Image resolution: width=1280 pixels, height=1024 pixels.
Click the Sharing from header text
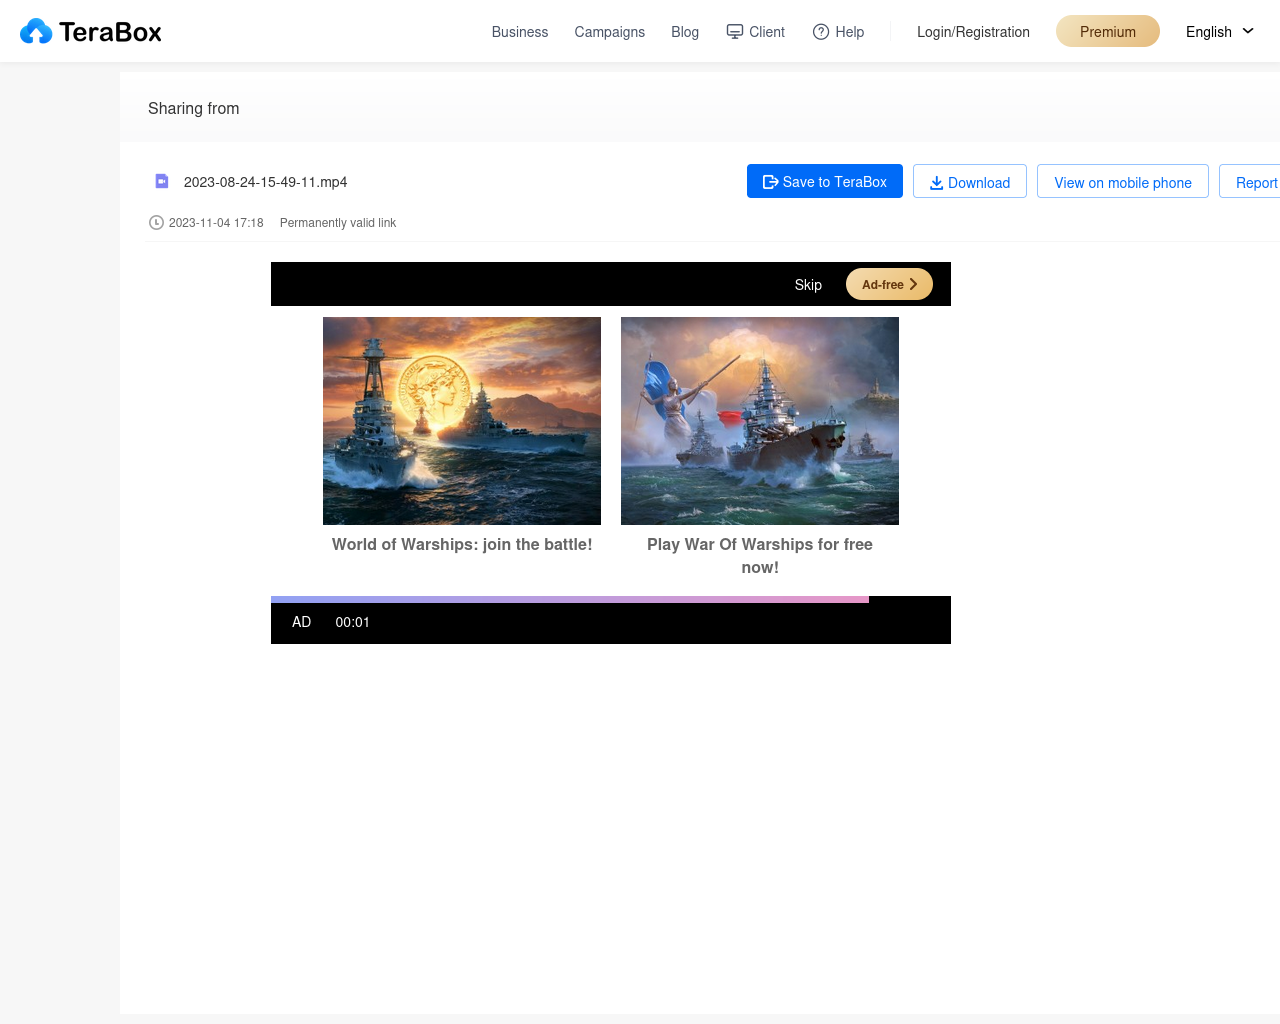click(x=194, y=108)
